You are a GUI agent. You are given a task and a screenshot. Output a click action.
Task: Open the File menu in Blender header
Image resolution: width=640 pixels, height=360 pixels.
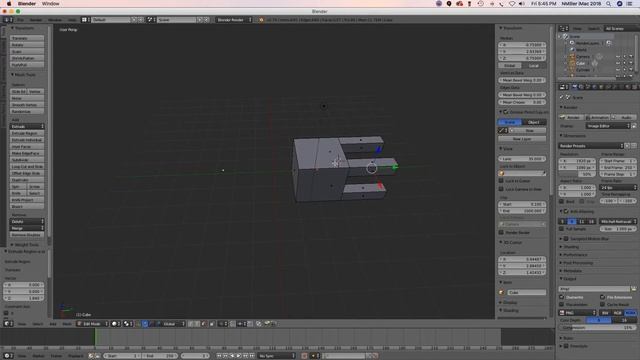click(20, 20)
